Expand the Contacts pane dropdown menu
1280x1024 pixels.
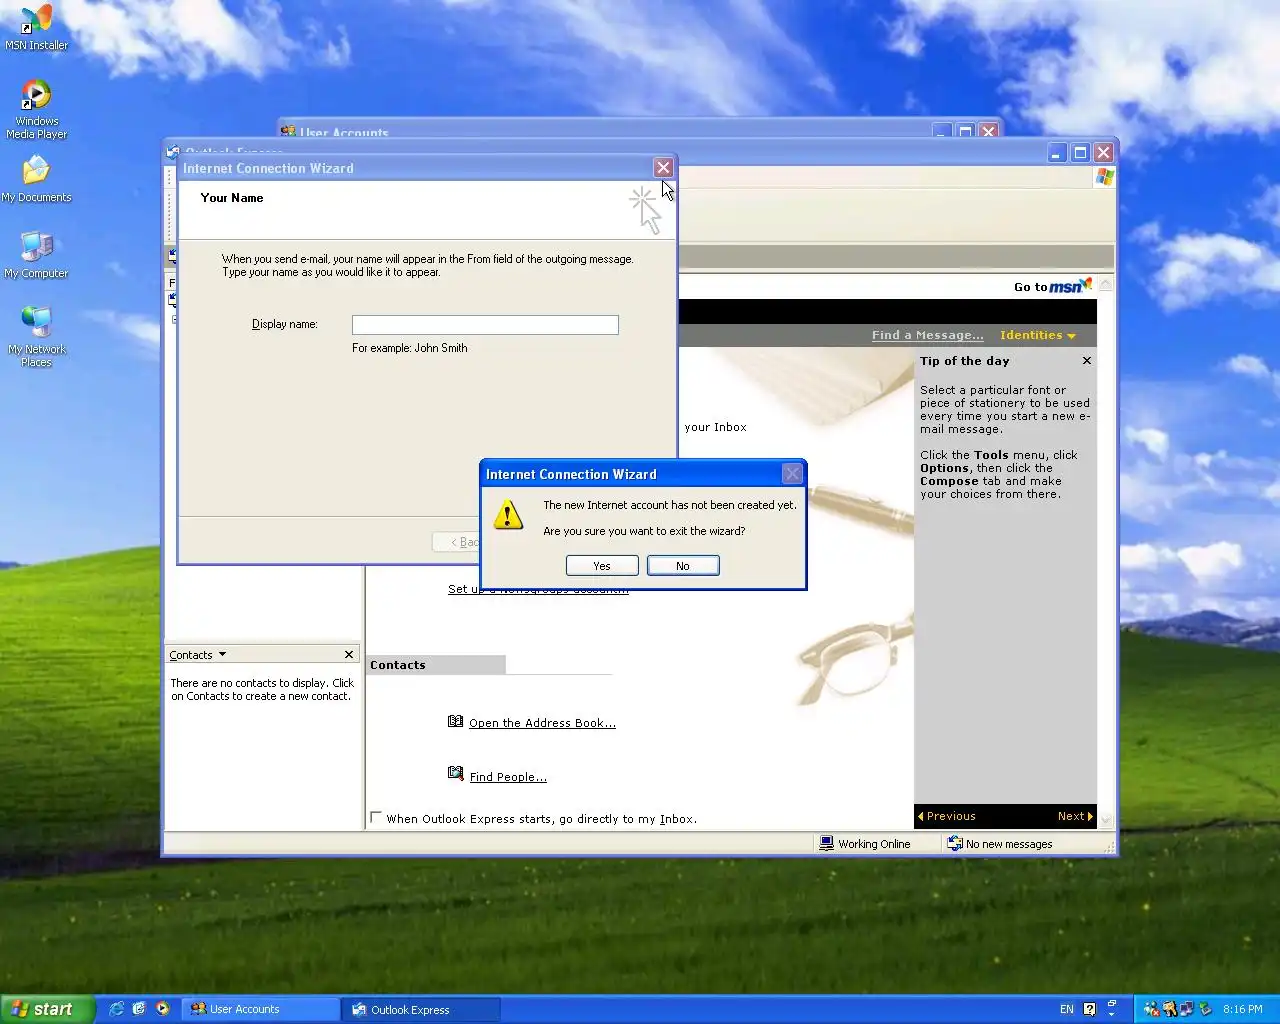[222, 654]
